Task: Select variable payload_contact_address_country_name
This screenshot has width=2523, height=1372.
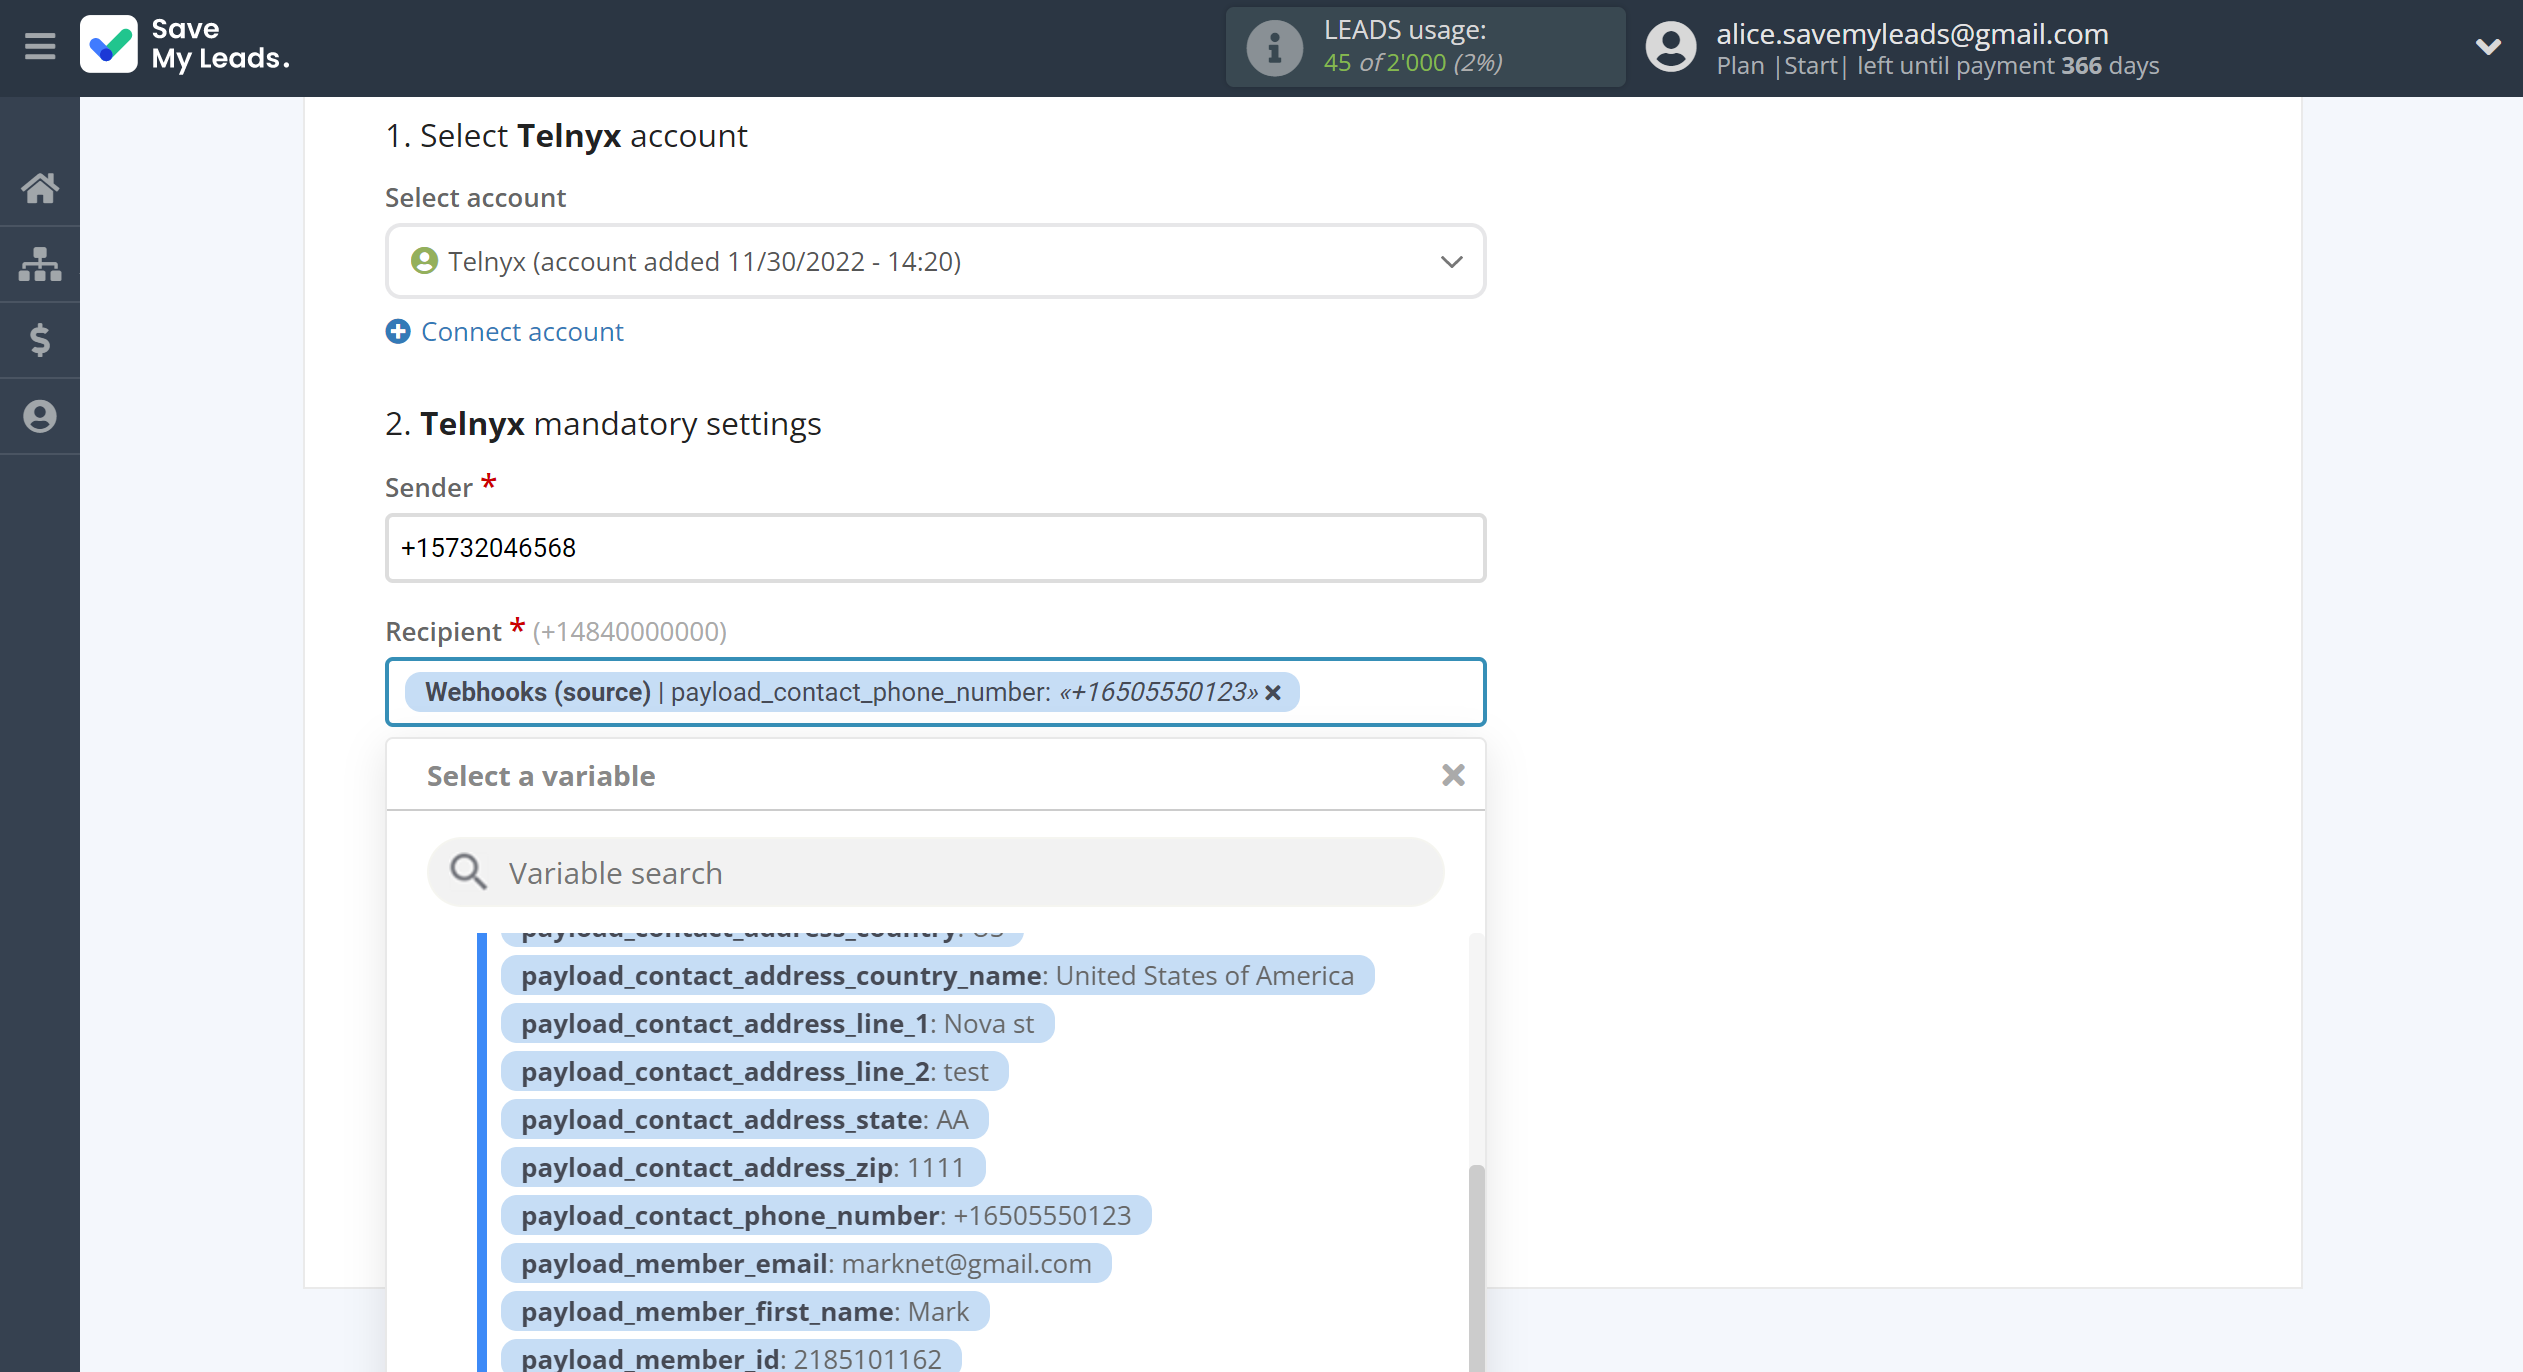Action: (x=937, y=976)
